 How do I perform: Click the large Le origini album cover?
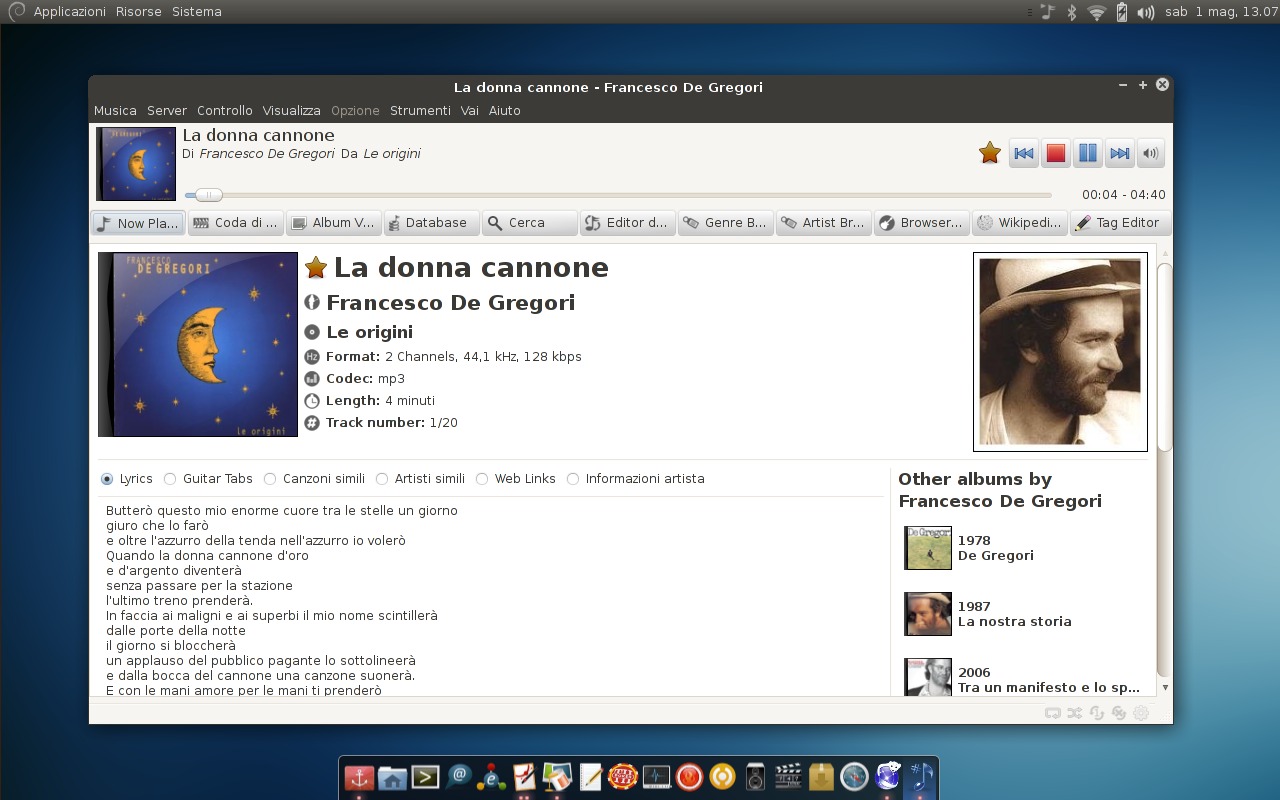coord(198,344)
